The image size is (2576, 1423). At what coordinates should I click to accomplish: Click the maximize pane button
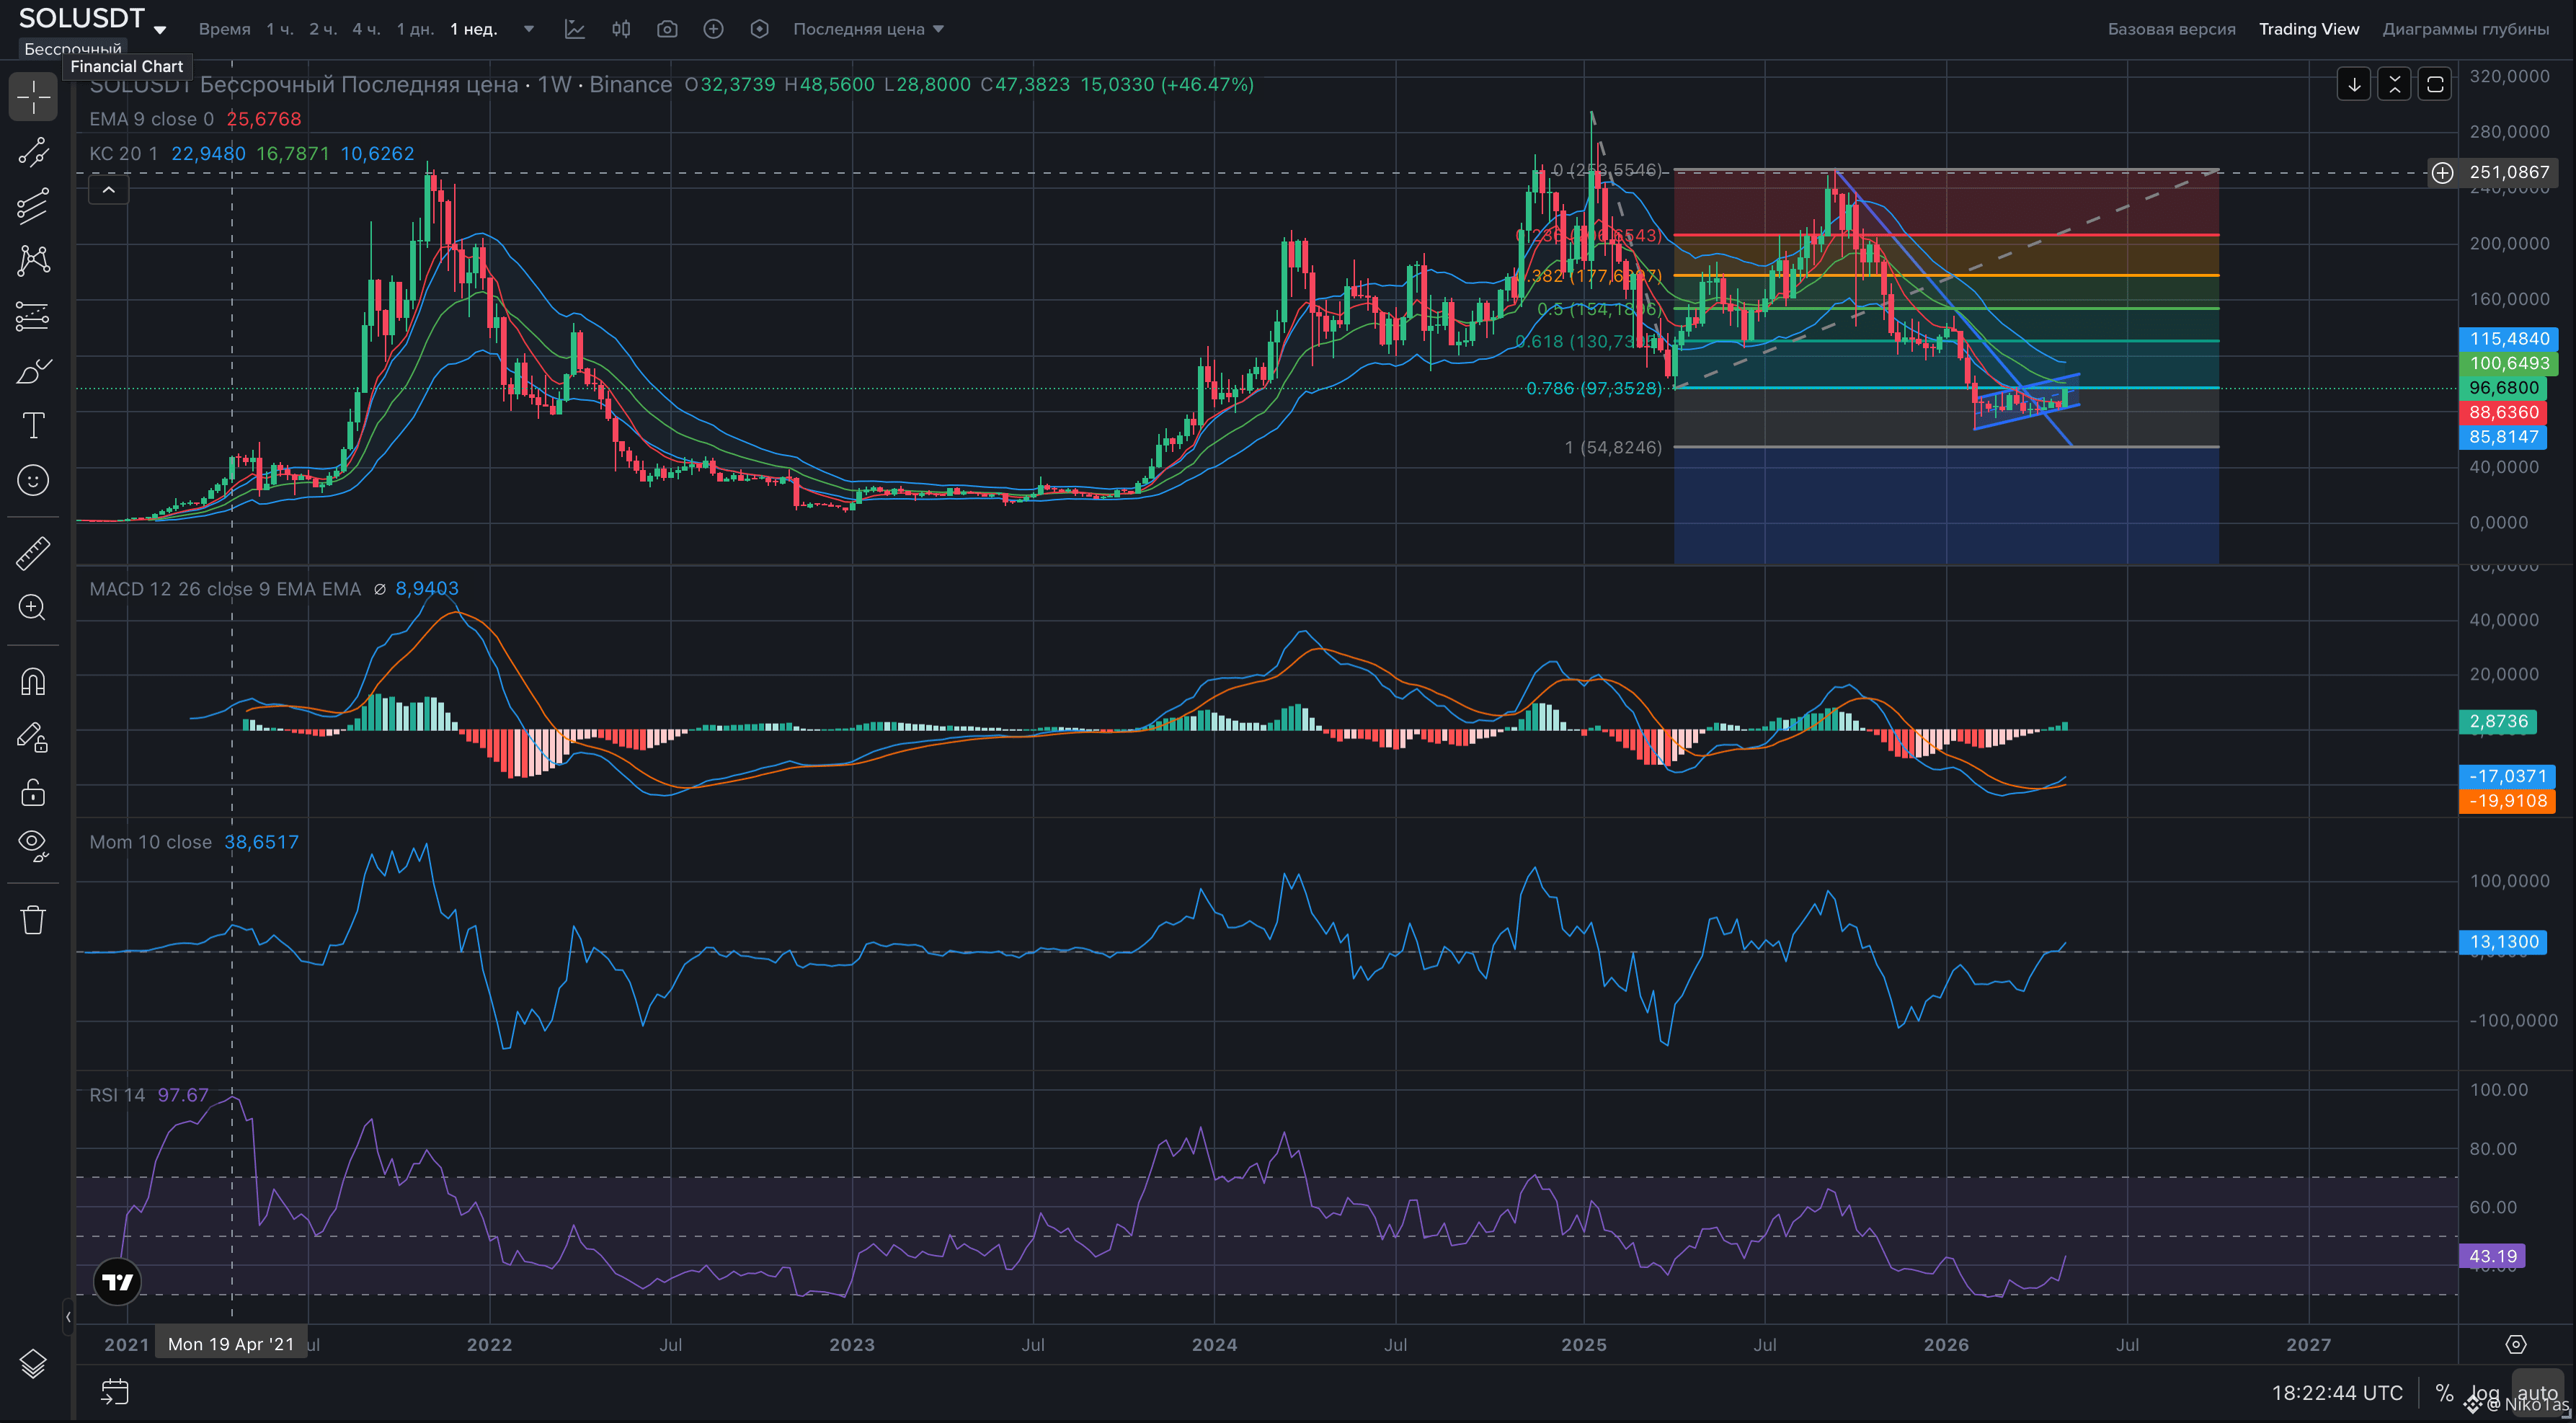pyautogui.click(x=2435, y=85)
